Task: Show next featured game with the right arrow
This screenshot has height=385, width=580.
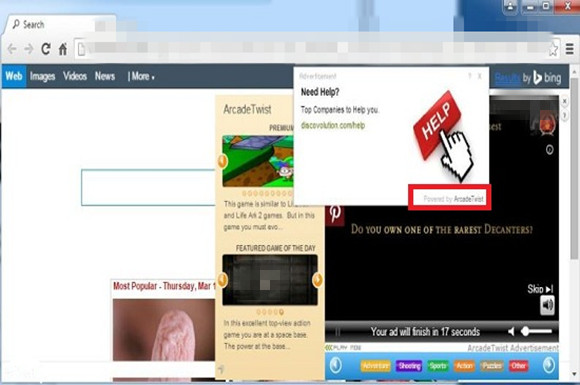Action: (317, 280)
